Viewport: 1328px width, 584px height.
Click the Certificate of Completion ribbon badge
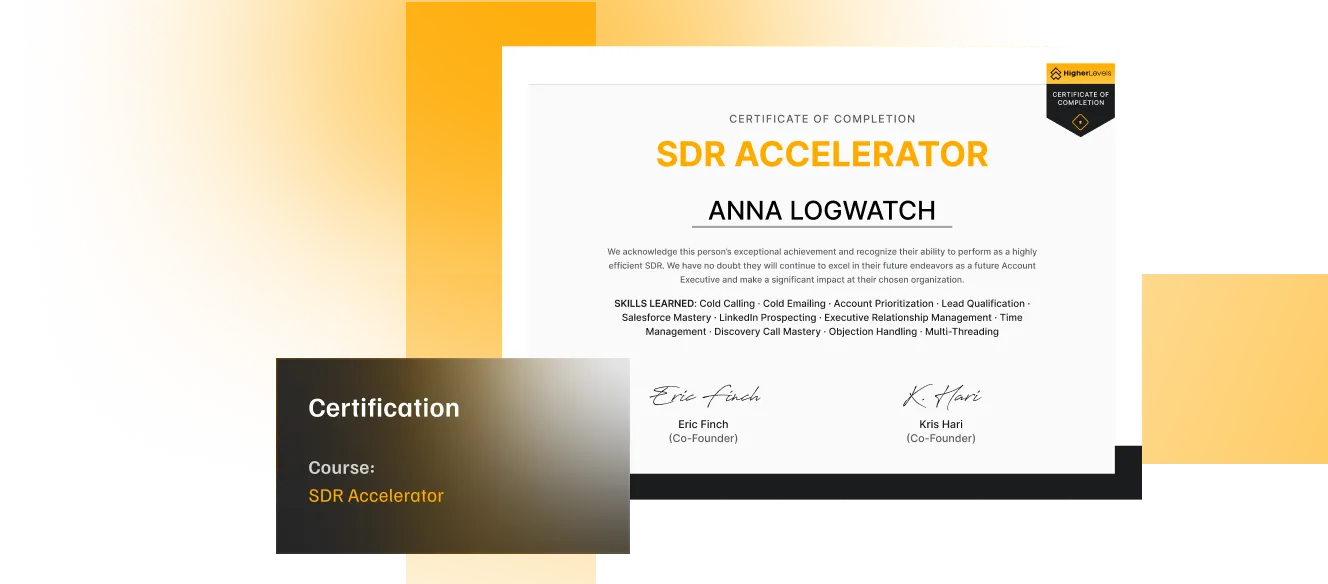tap(1080, 98)
